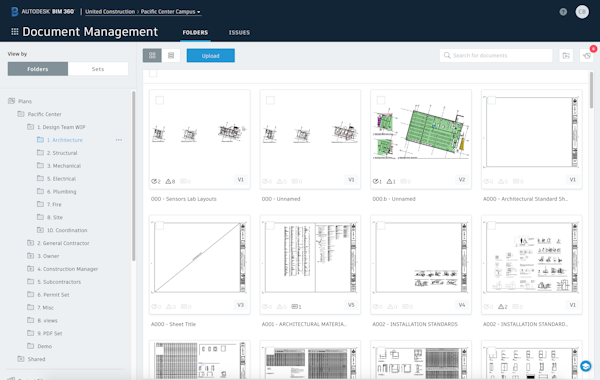Viewport: 600px width, 380px height.
Task: Click the search magnifier icon
Action: click(447, 55)
